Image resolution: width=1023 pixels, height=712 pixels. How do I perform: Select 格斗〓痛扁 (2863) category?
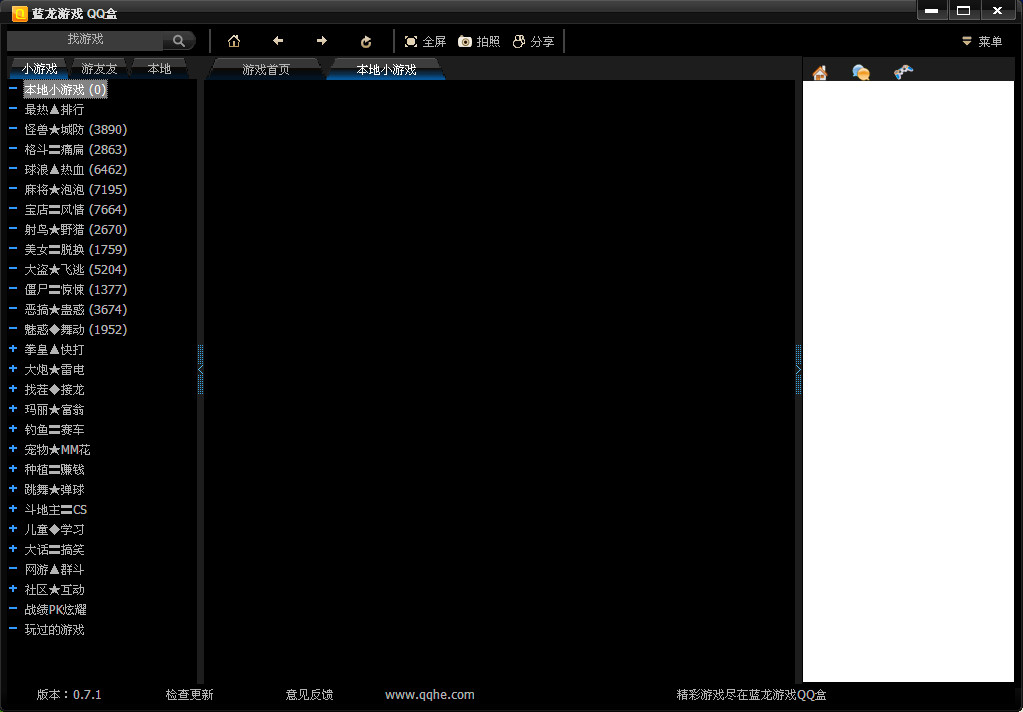76,149
